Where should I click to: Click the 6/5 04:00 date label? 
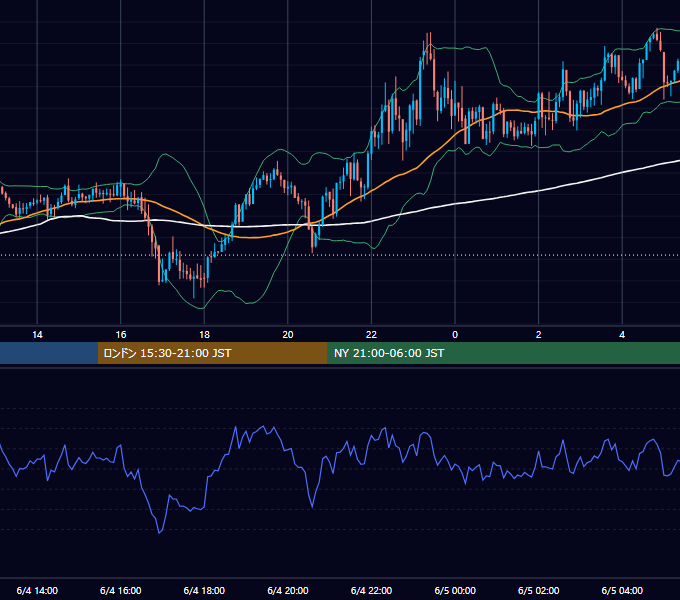point(622,590)
